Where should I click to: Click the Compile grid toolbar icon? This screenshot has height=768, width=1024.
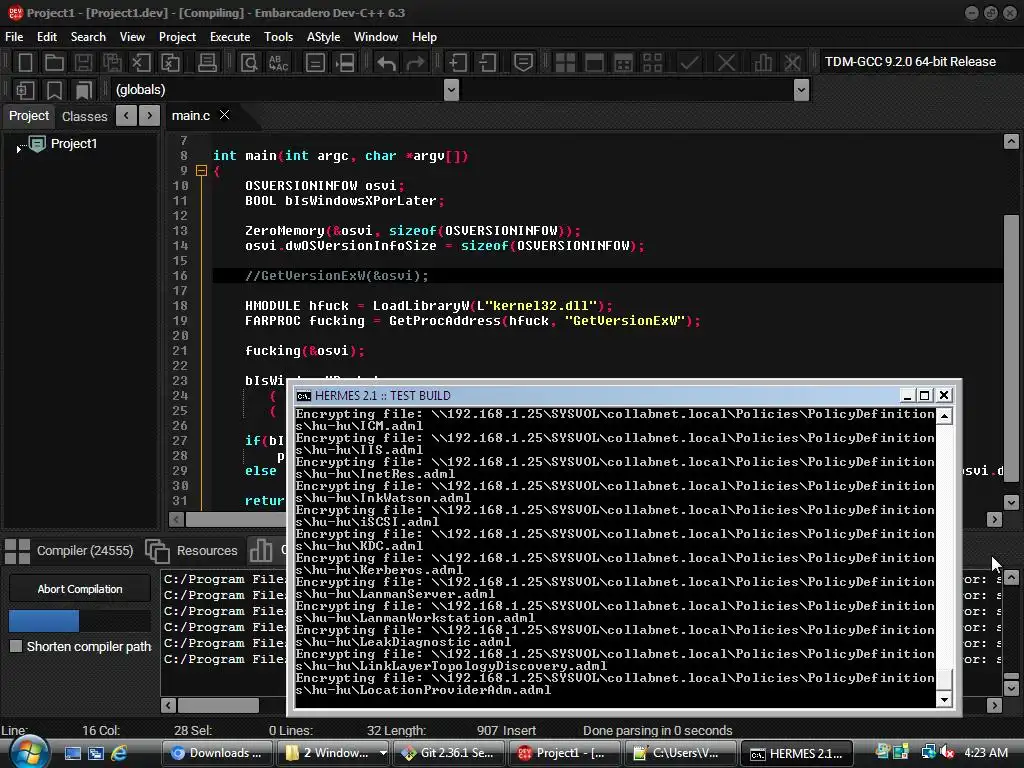[x=565, y=62]
